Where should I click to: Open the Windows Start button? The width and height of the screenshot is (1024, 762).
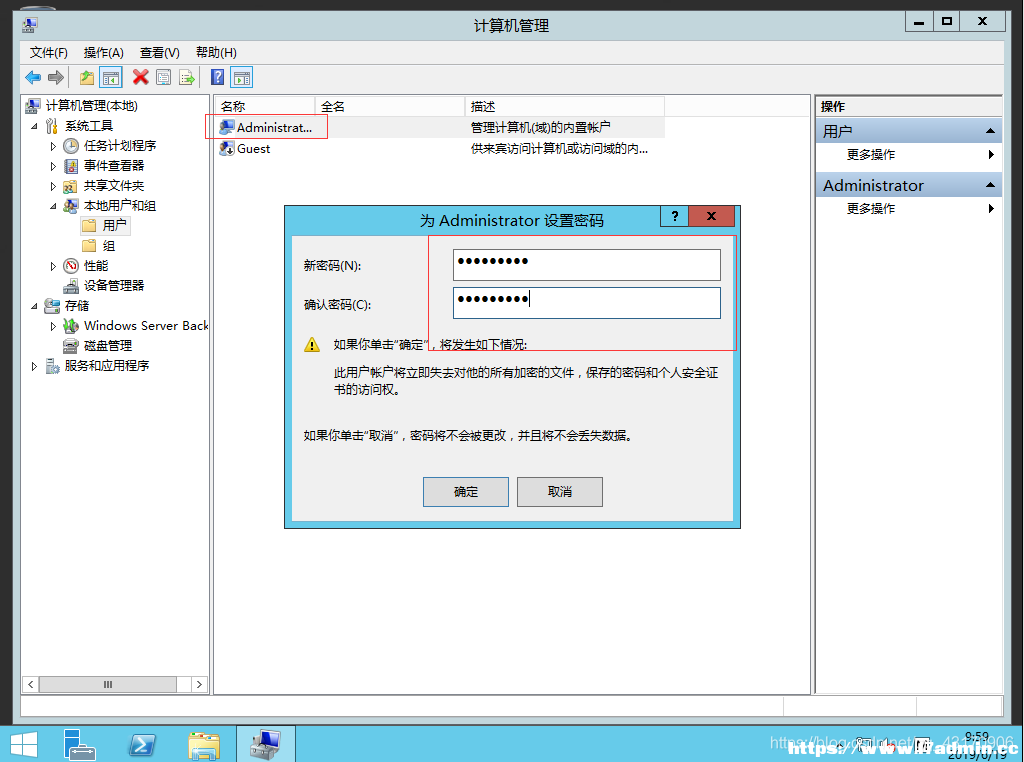click(x=24, y=744)
